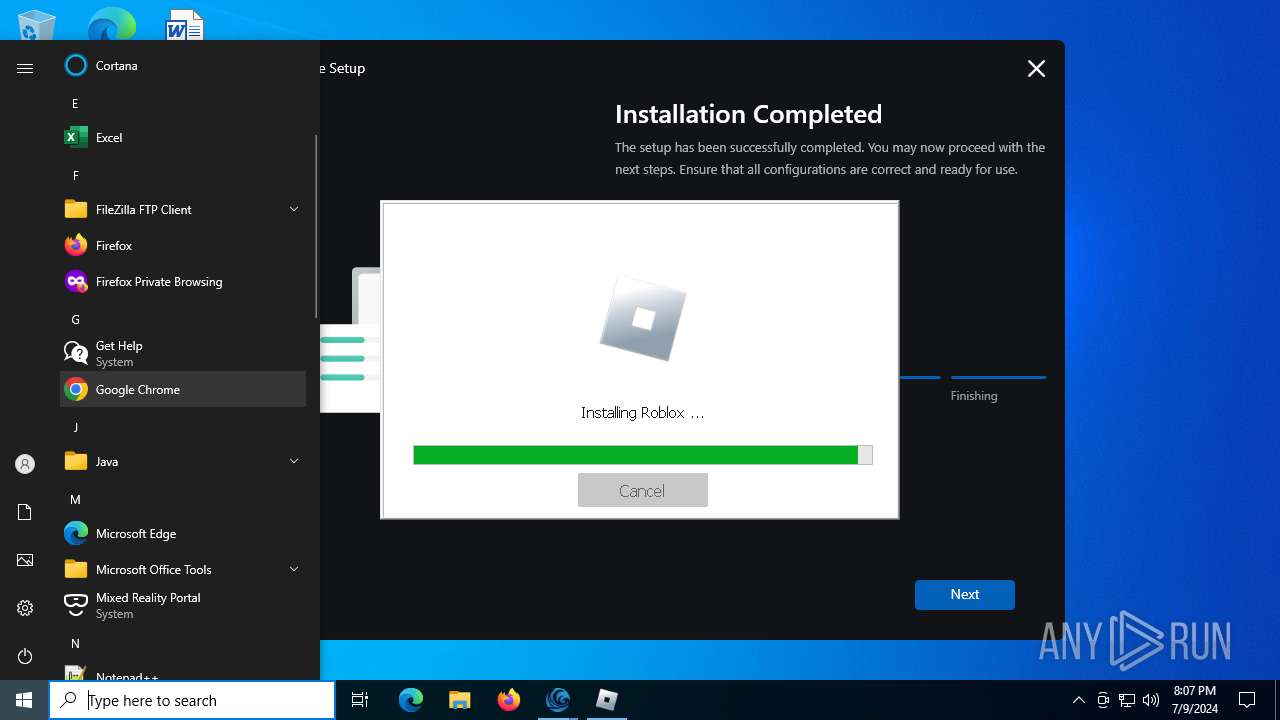Open the Java folder entry

click(x=183, y=461)
